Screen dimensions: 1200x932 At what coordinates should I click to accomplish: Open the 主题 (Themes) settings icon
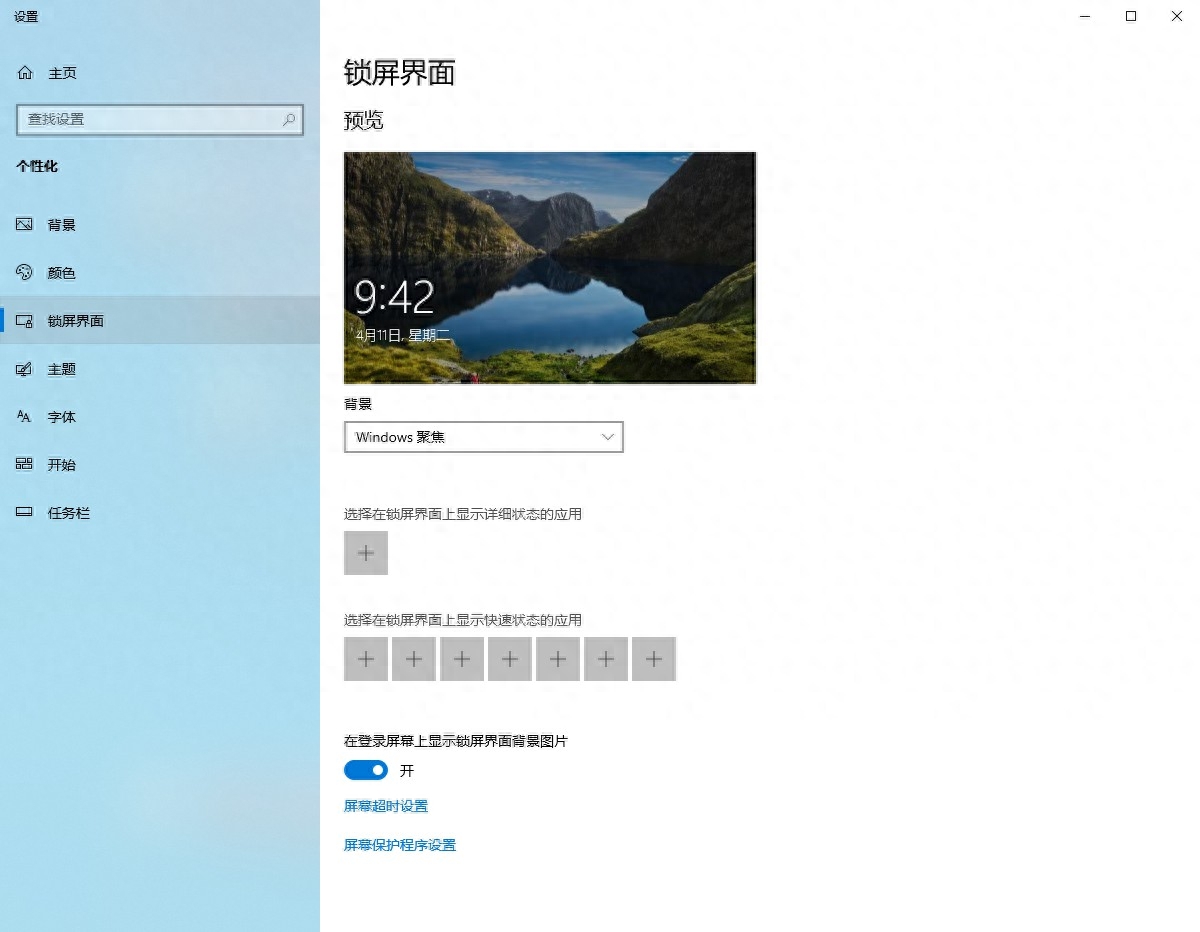[24, 369]
